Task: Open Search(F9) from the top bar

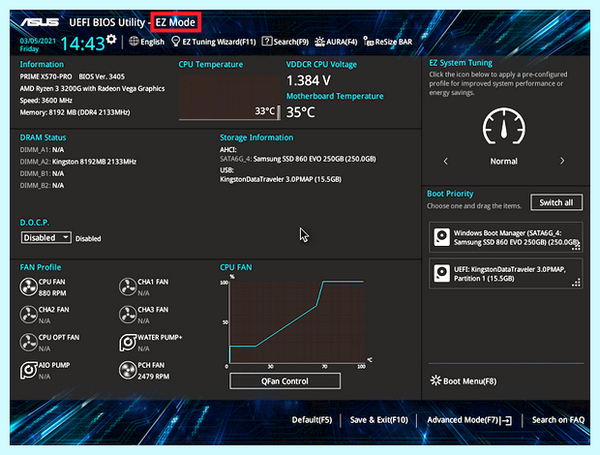Action: pos(285,41)
